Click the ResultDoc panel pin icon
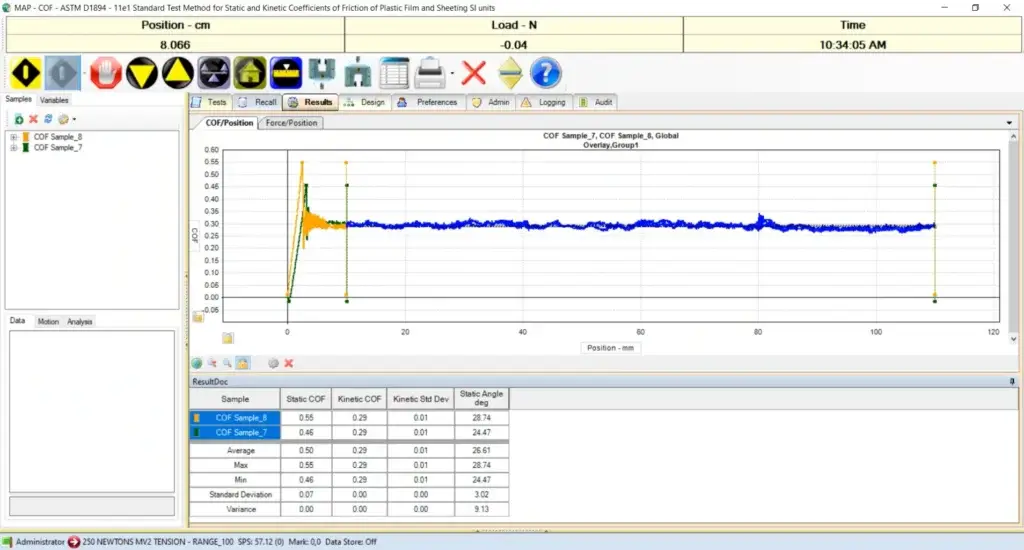Image resolution: width=1024 pixels, height=550 pixels. pos(1012,381)
